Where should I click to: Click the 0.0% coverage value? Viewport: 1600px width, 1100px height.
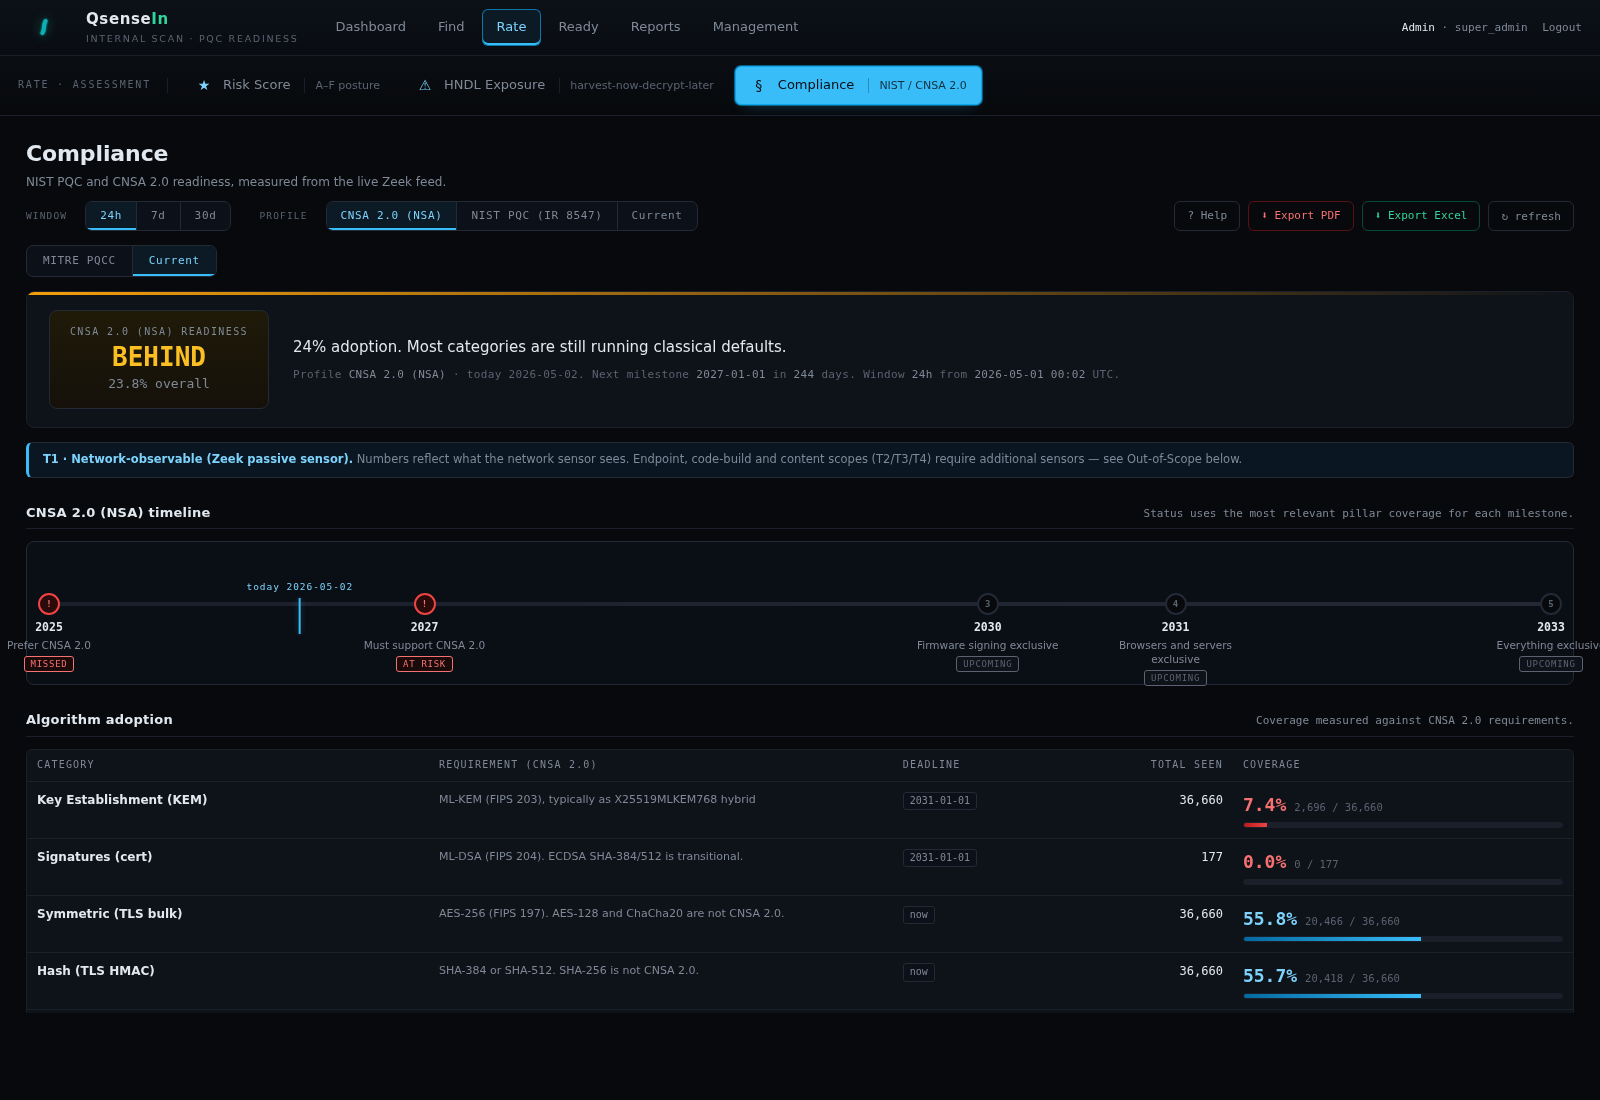point(1265,862)
